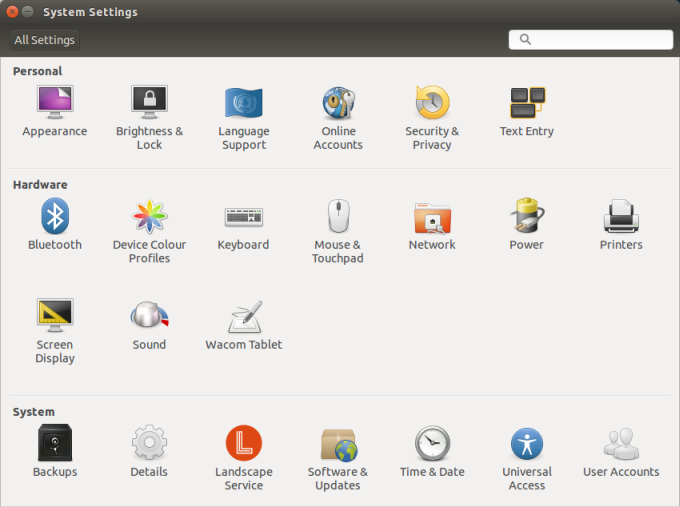The image size is (680, 507).
Task: Open Software & Updates
Action: (x=338, y=443)
